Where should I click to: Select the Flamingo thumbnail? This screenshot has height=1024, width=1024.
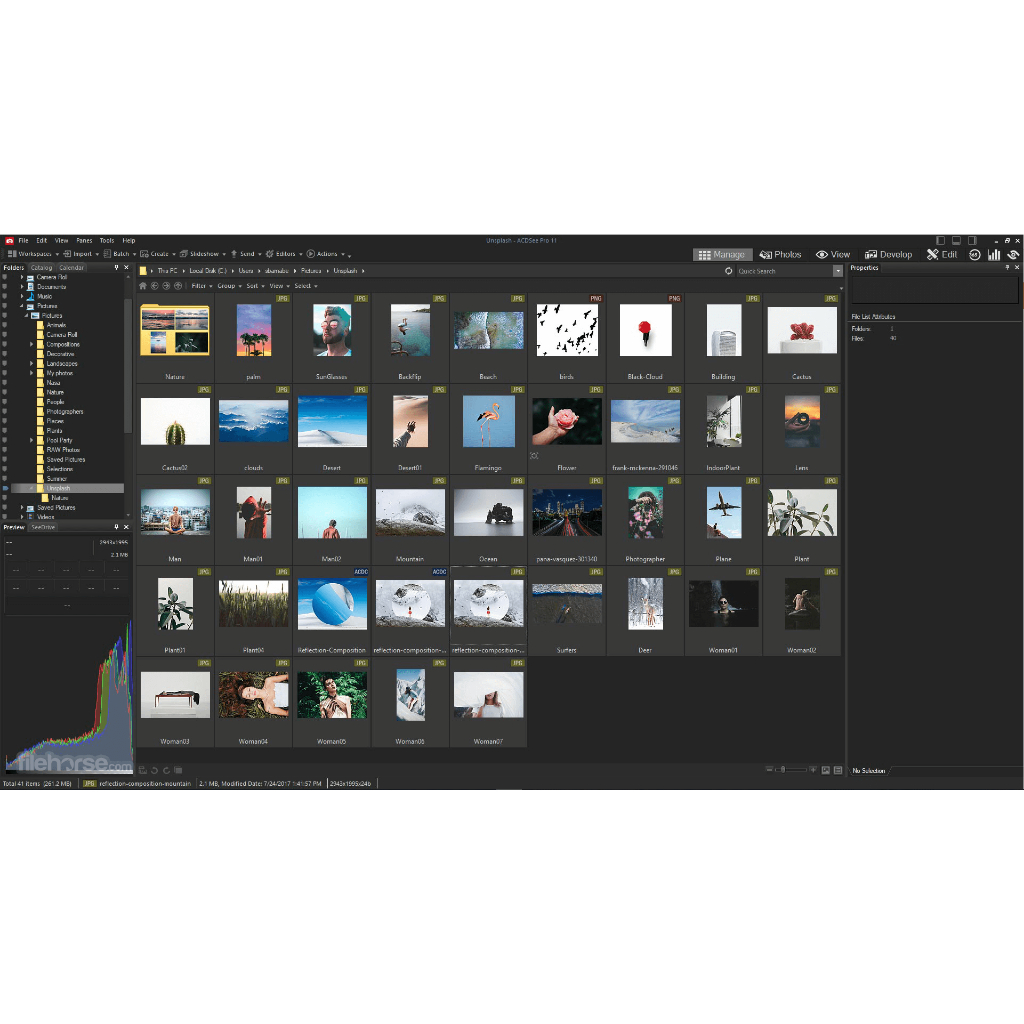[x=489, y=422]
